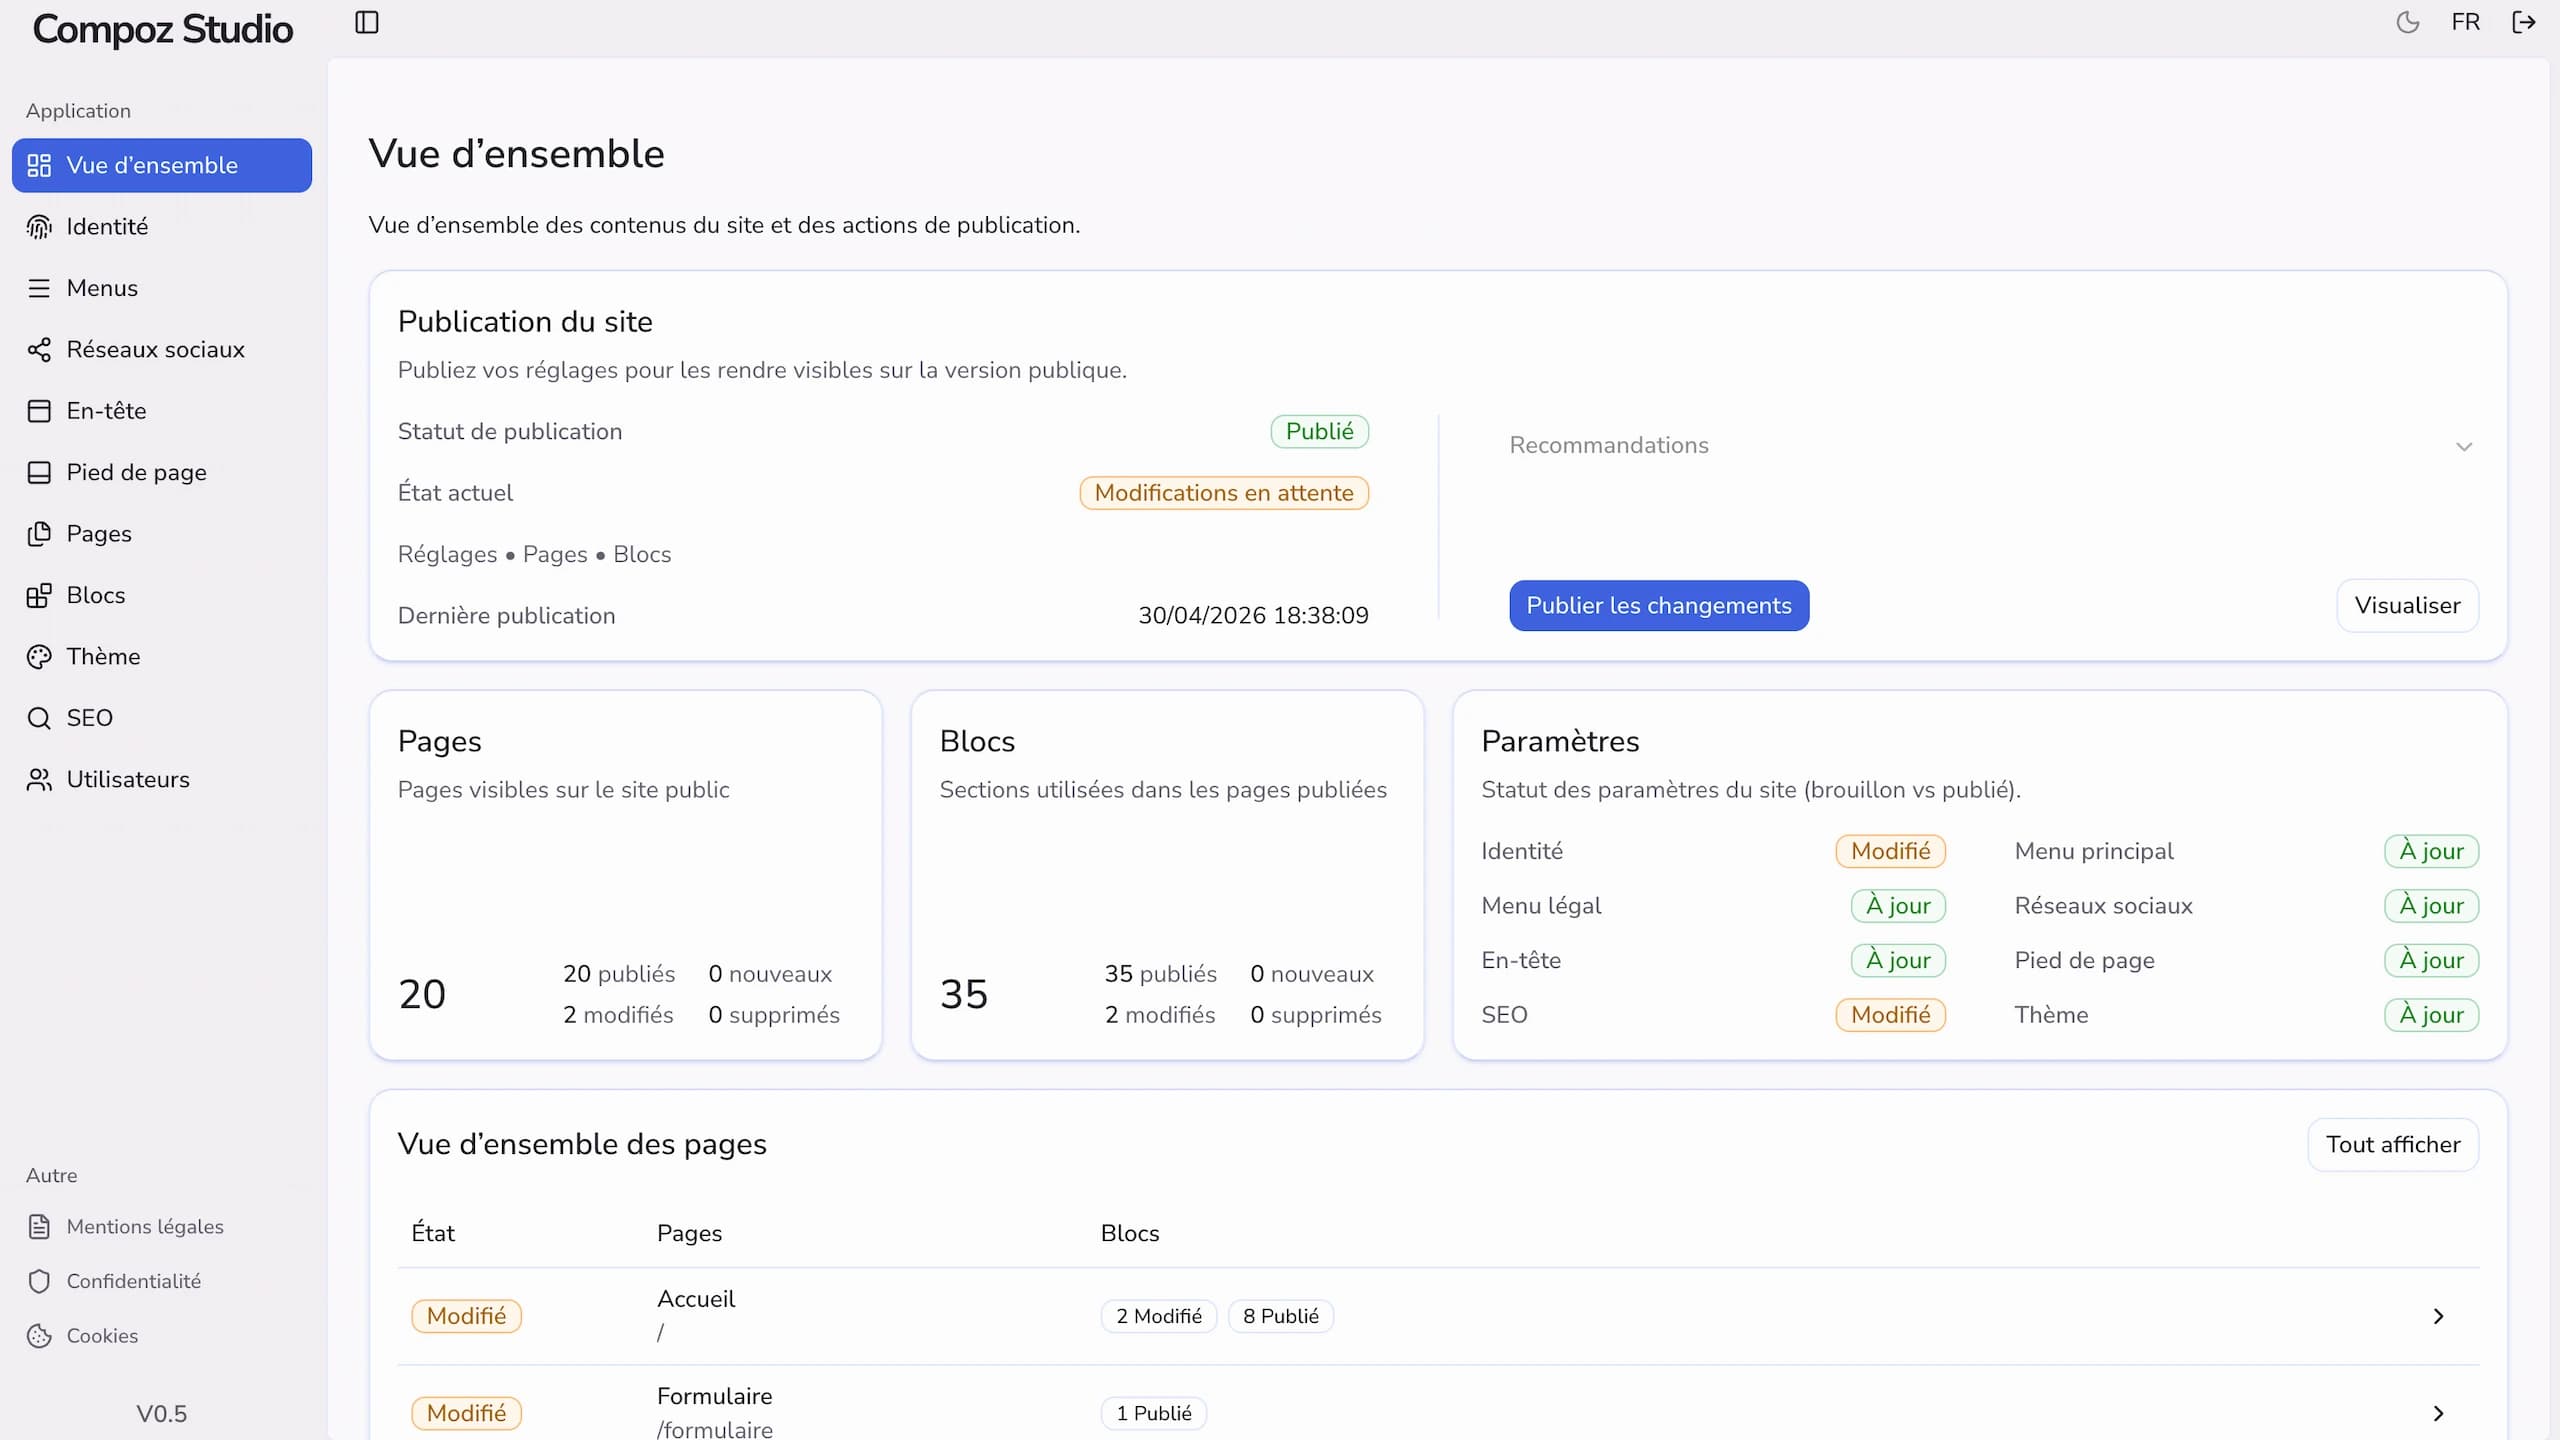Open Confidentialité link
The width and height of the screenshot is (2560, 1440).
coord(134,1281)
